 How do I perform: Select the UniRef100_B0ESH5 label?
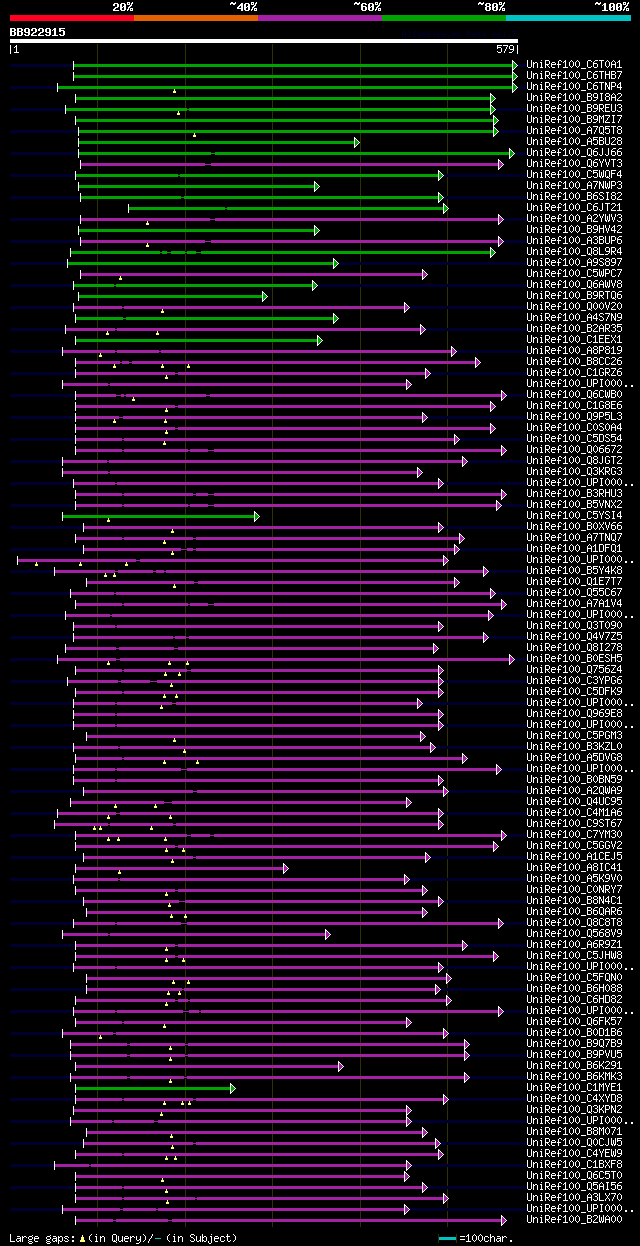pyautogui.click(x=574, y=658)
